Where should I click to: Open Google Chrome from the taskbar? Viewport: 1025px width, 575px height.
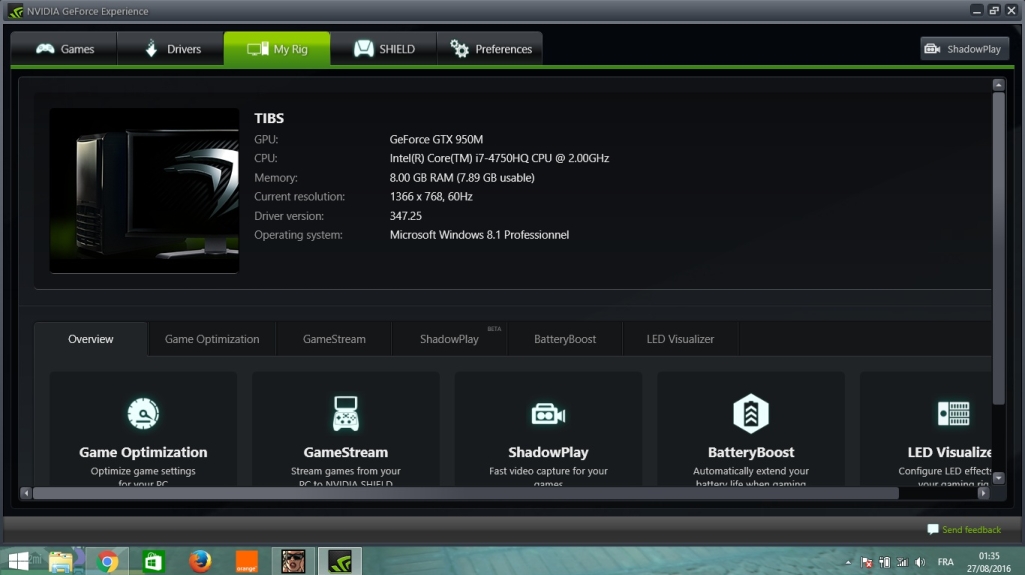(x=108, y=561)
